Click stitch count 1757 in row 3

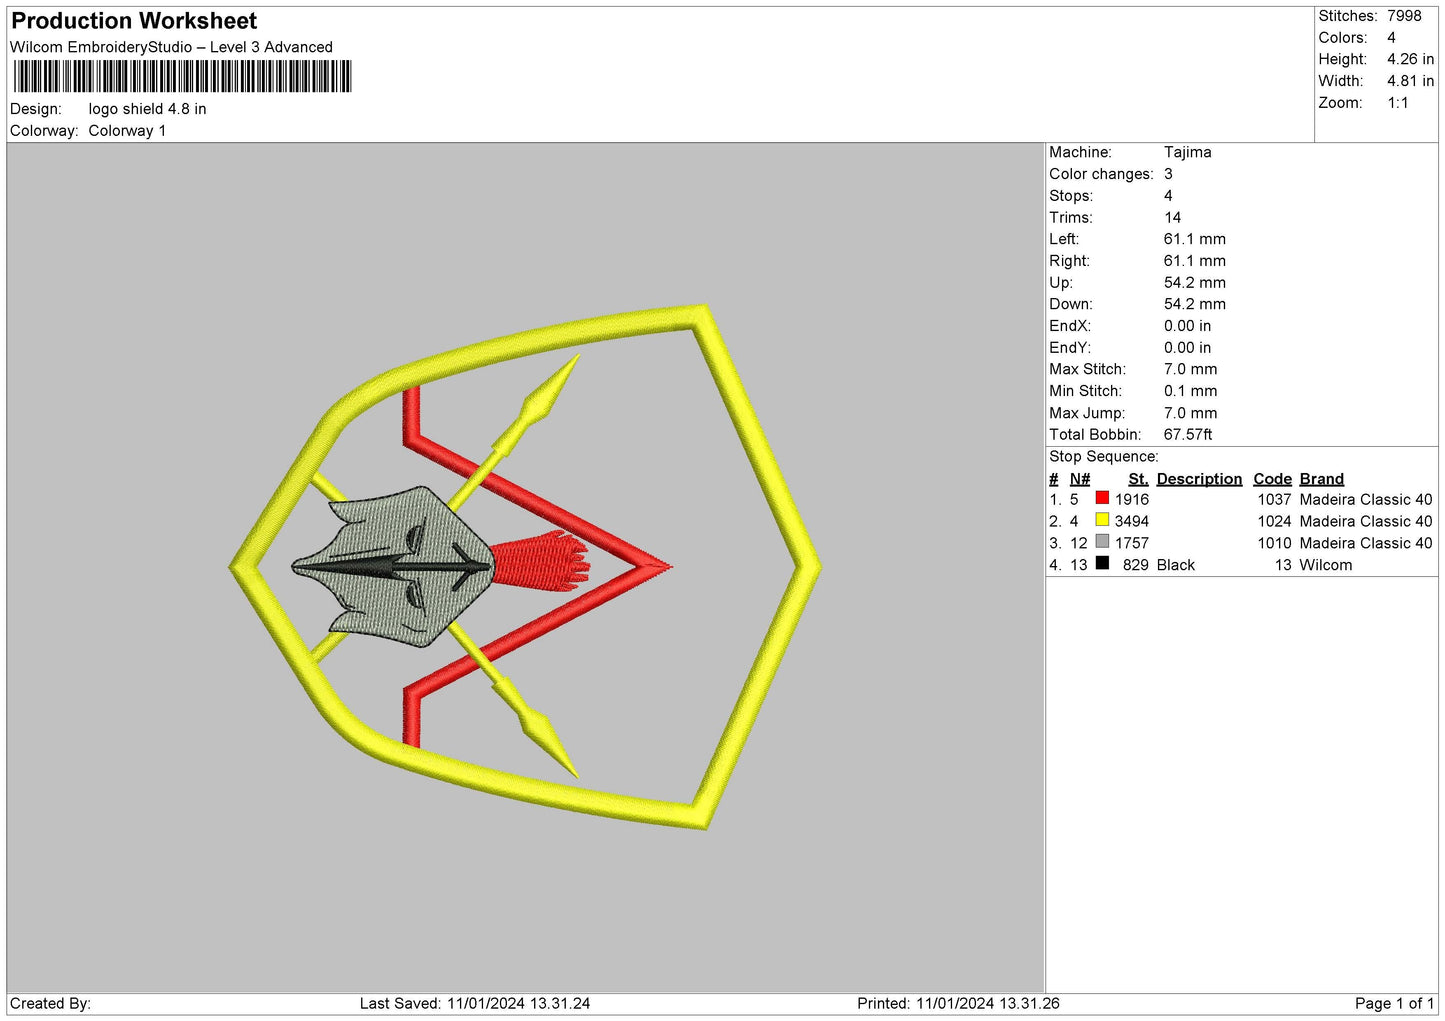(x=1132, y=544)
